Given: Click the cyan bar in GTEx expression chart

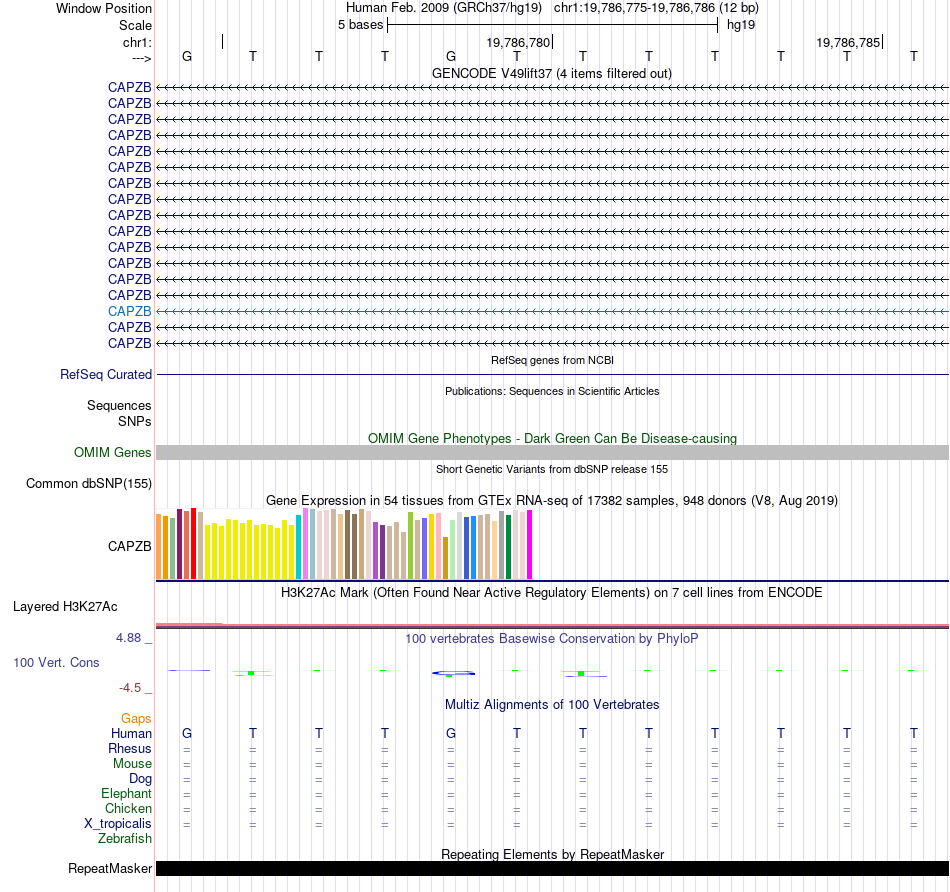Looking at the screenshot, I should pos(299,547).
